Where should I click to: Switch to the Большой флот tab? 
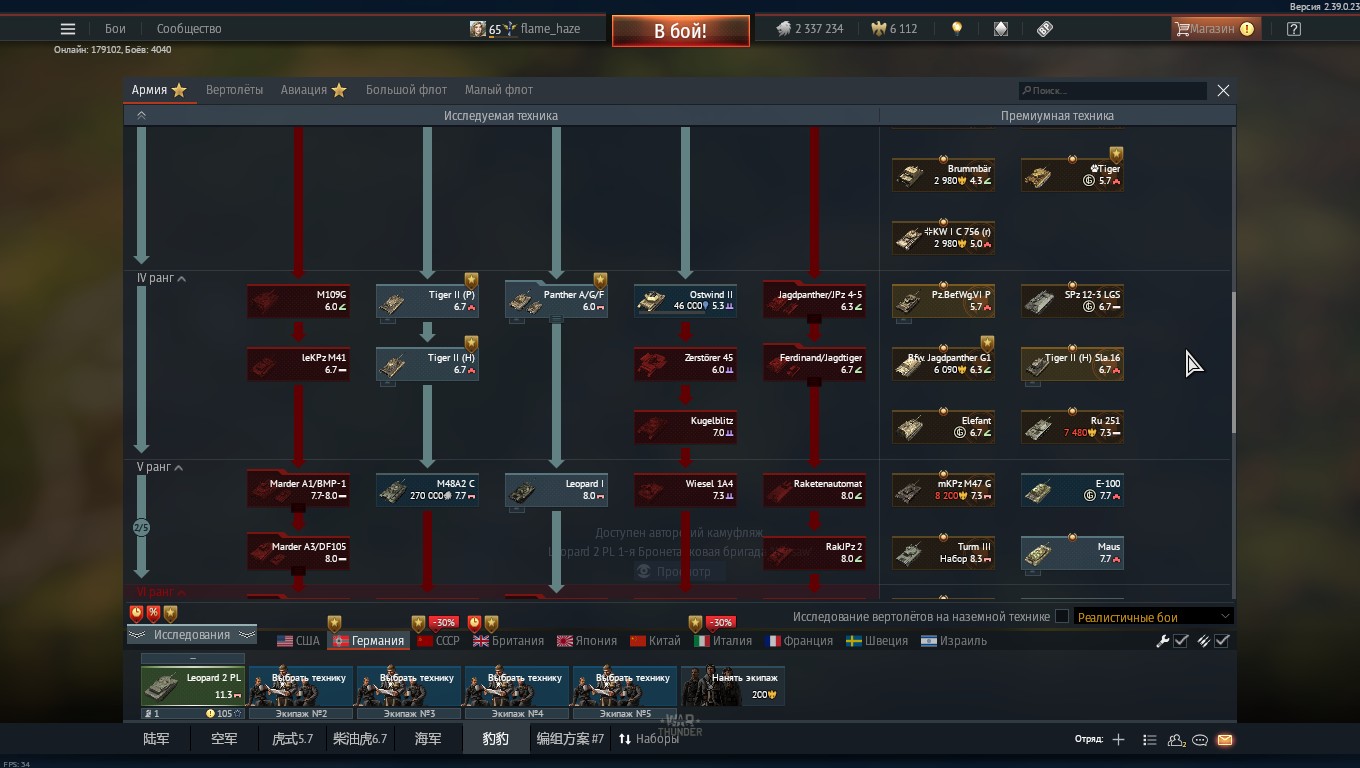[406, 90]
